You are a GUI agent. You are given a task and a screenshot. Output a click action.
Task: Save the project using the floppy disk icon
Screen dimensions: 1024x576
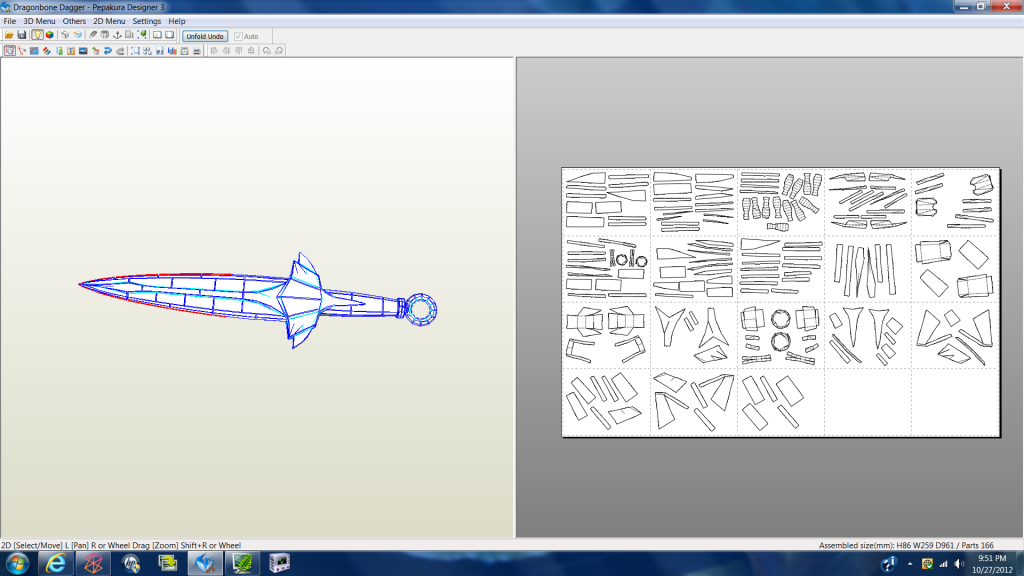coord(22,35)
